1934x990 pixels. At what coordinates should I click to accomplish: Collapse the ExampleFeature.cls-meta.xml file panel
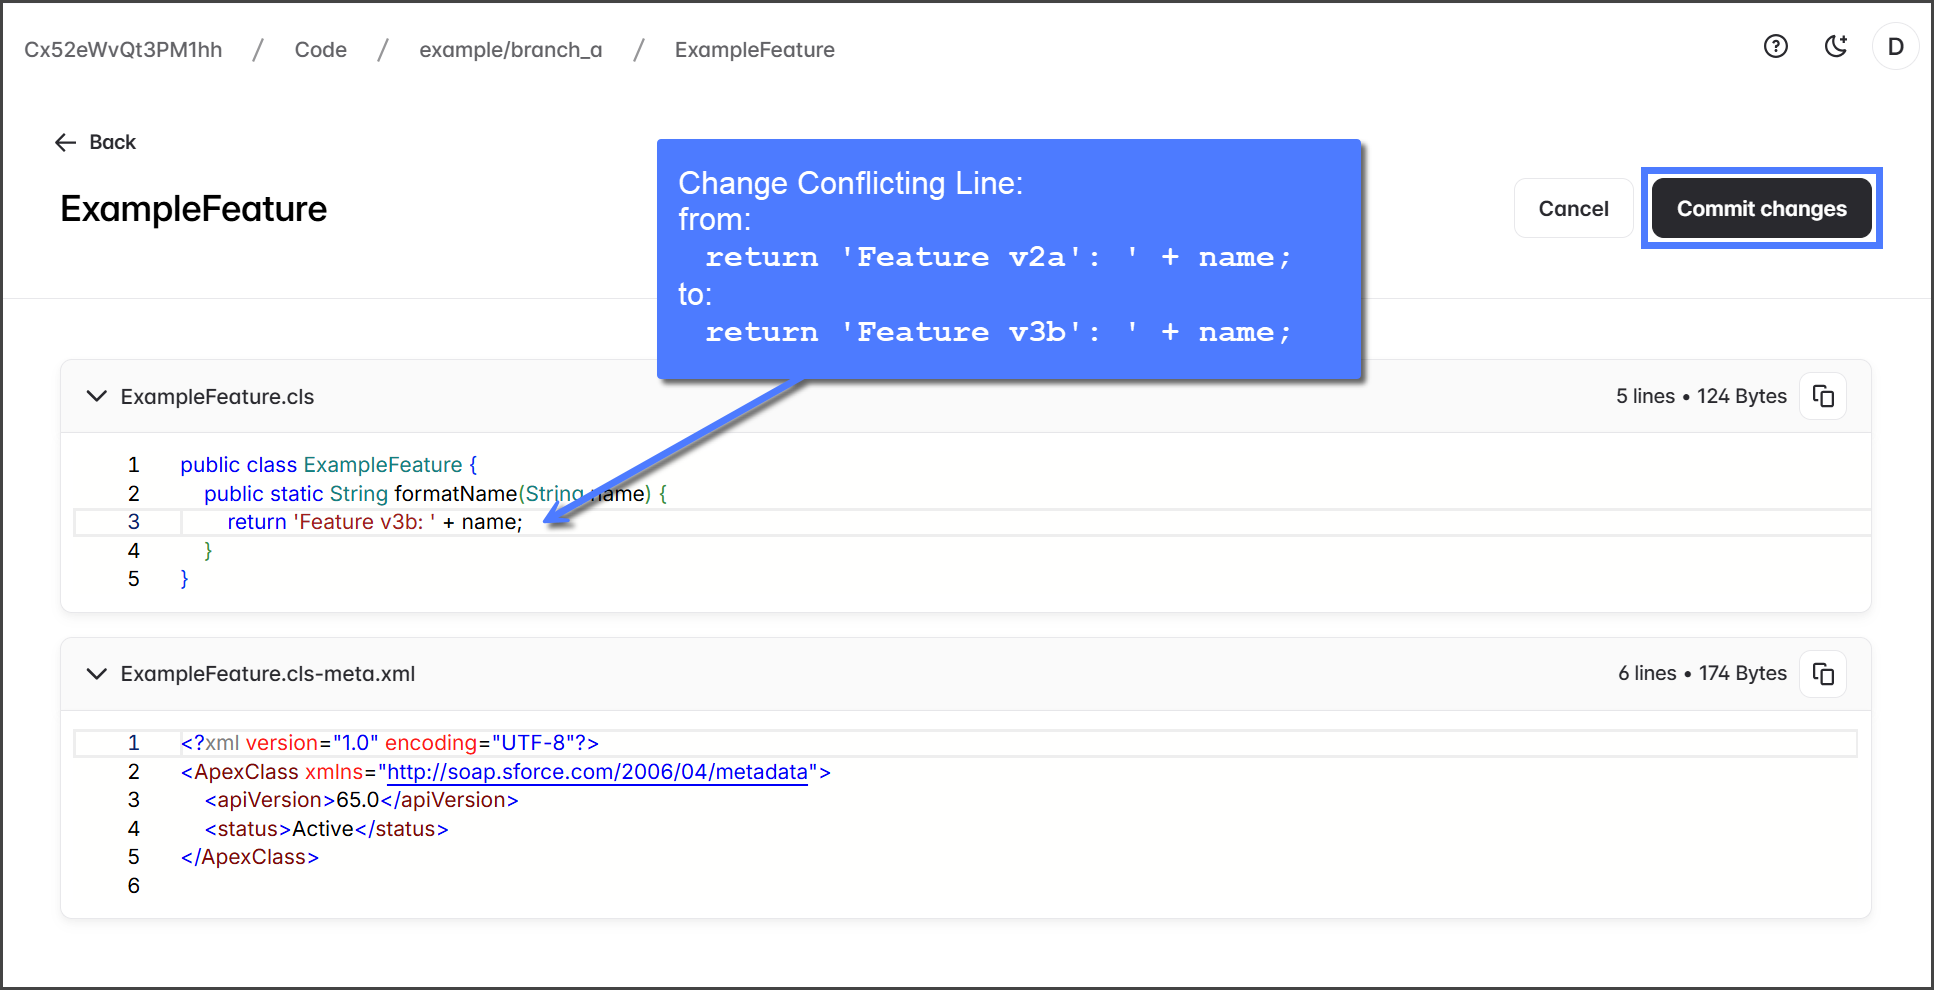tap(97, 674)
